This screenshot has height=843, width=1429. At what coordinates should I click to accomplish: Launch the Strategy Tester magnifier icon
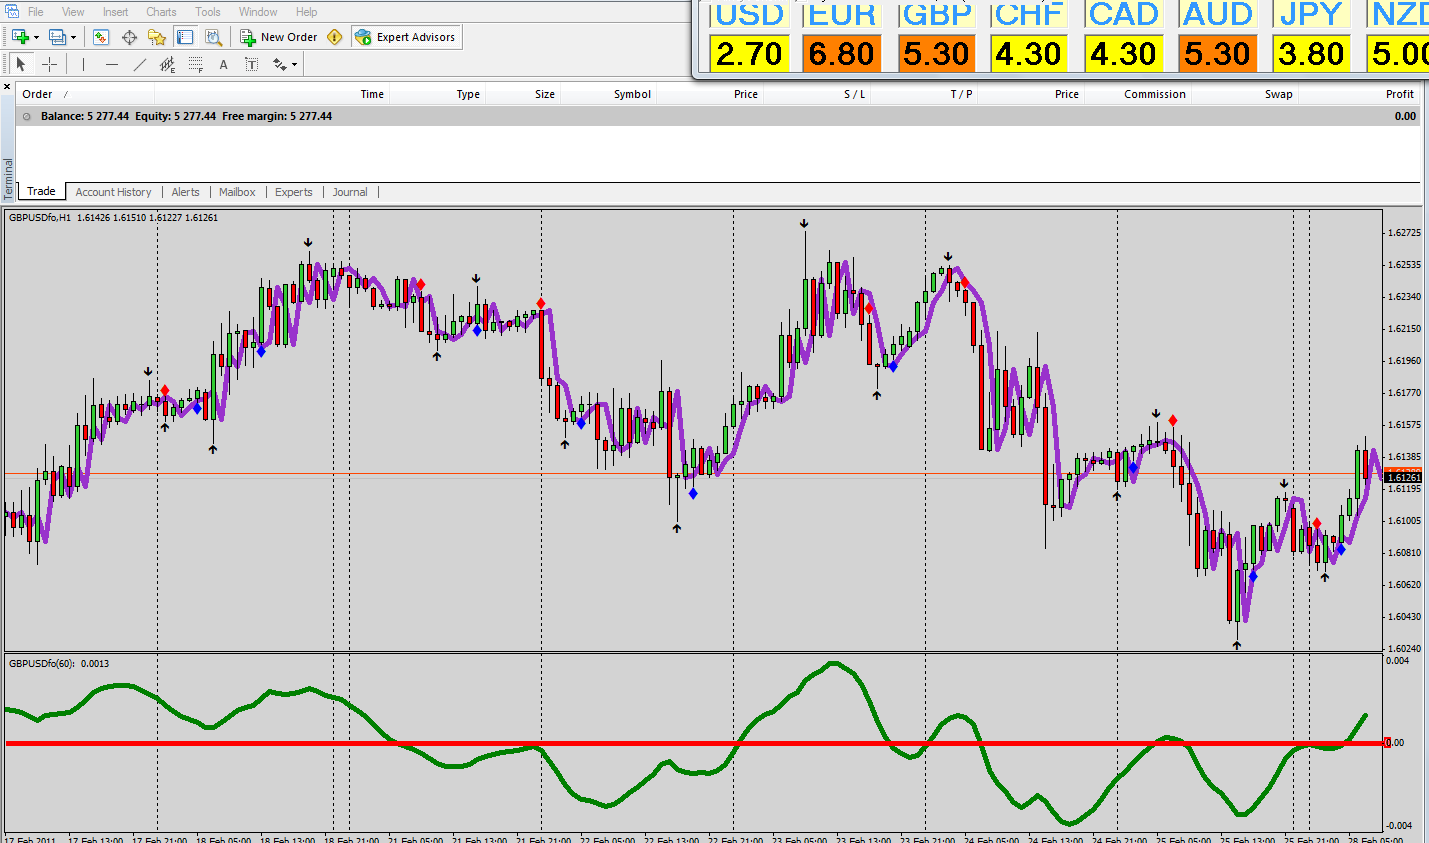click(x=213, y=37)
